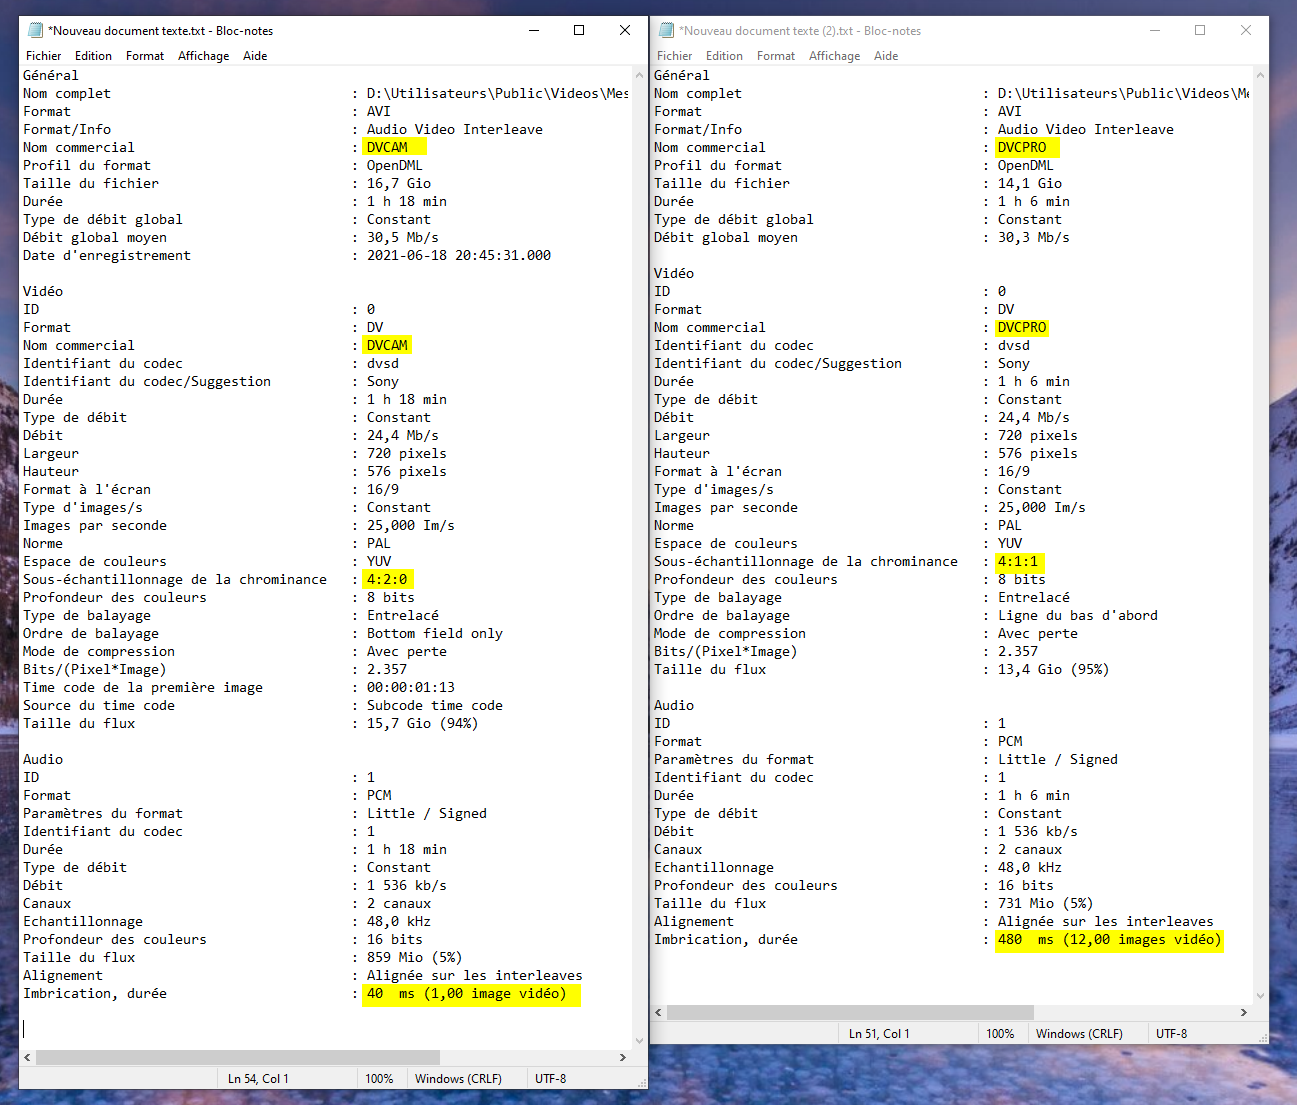This screenshot has height=1105, width=1297.
Task: Maximize the left Notepad window
Action: click(579, 30)
